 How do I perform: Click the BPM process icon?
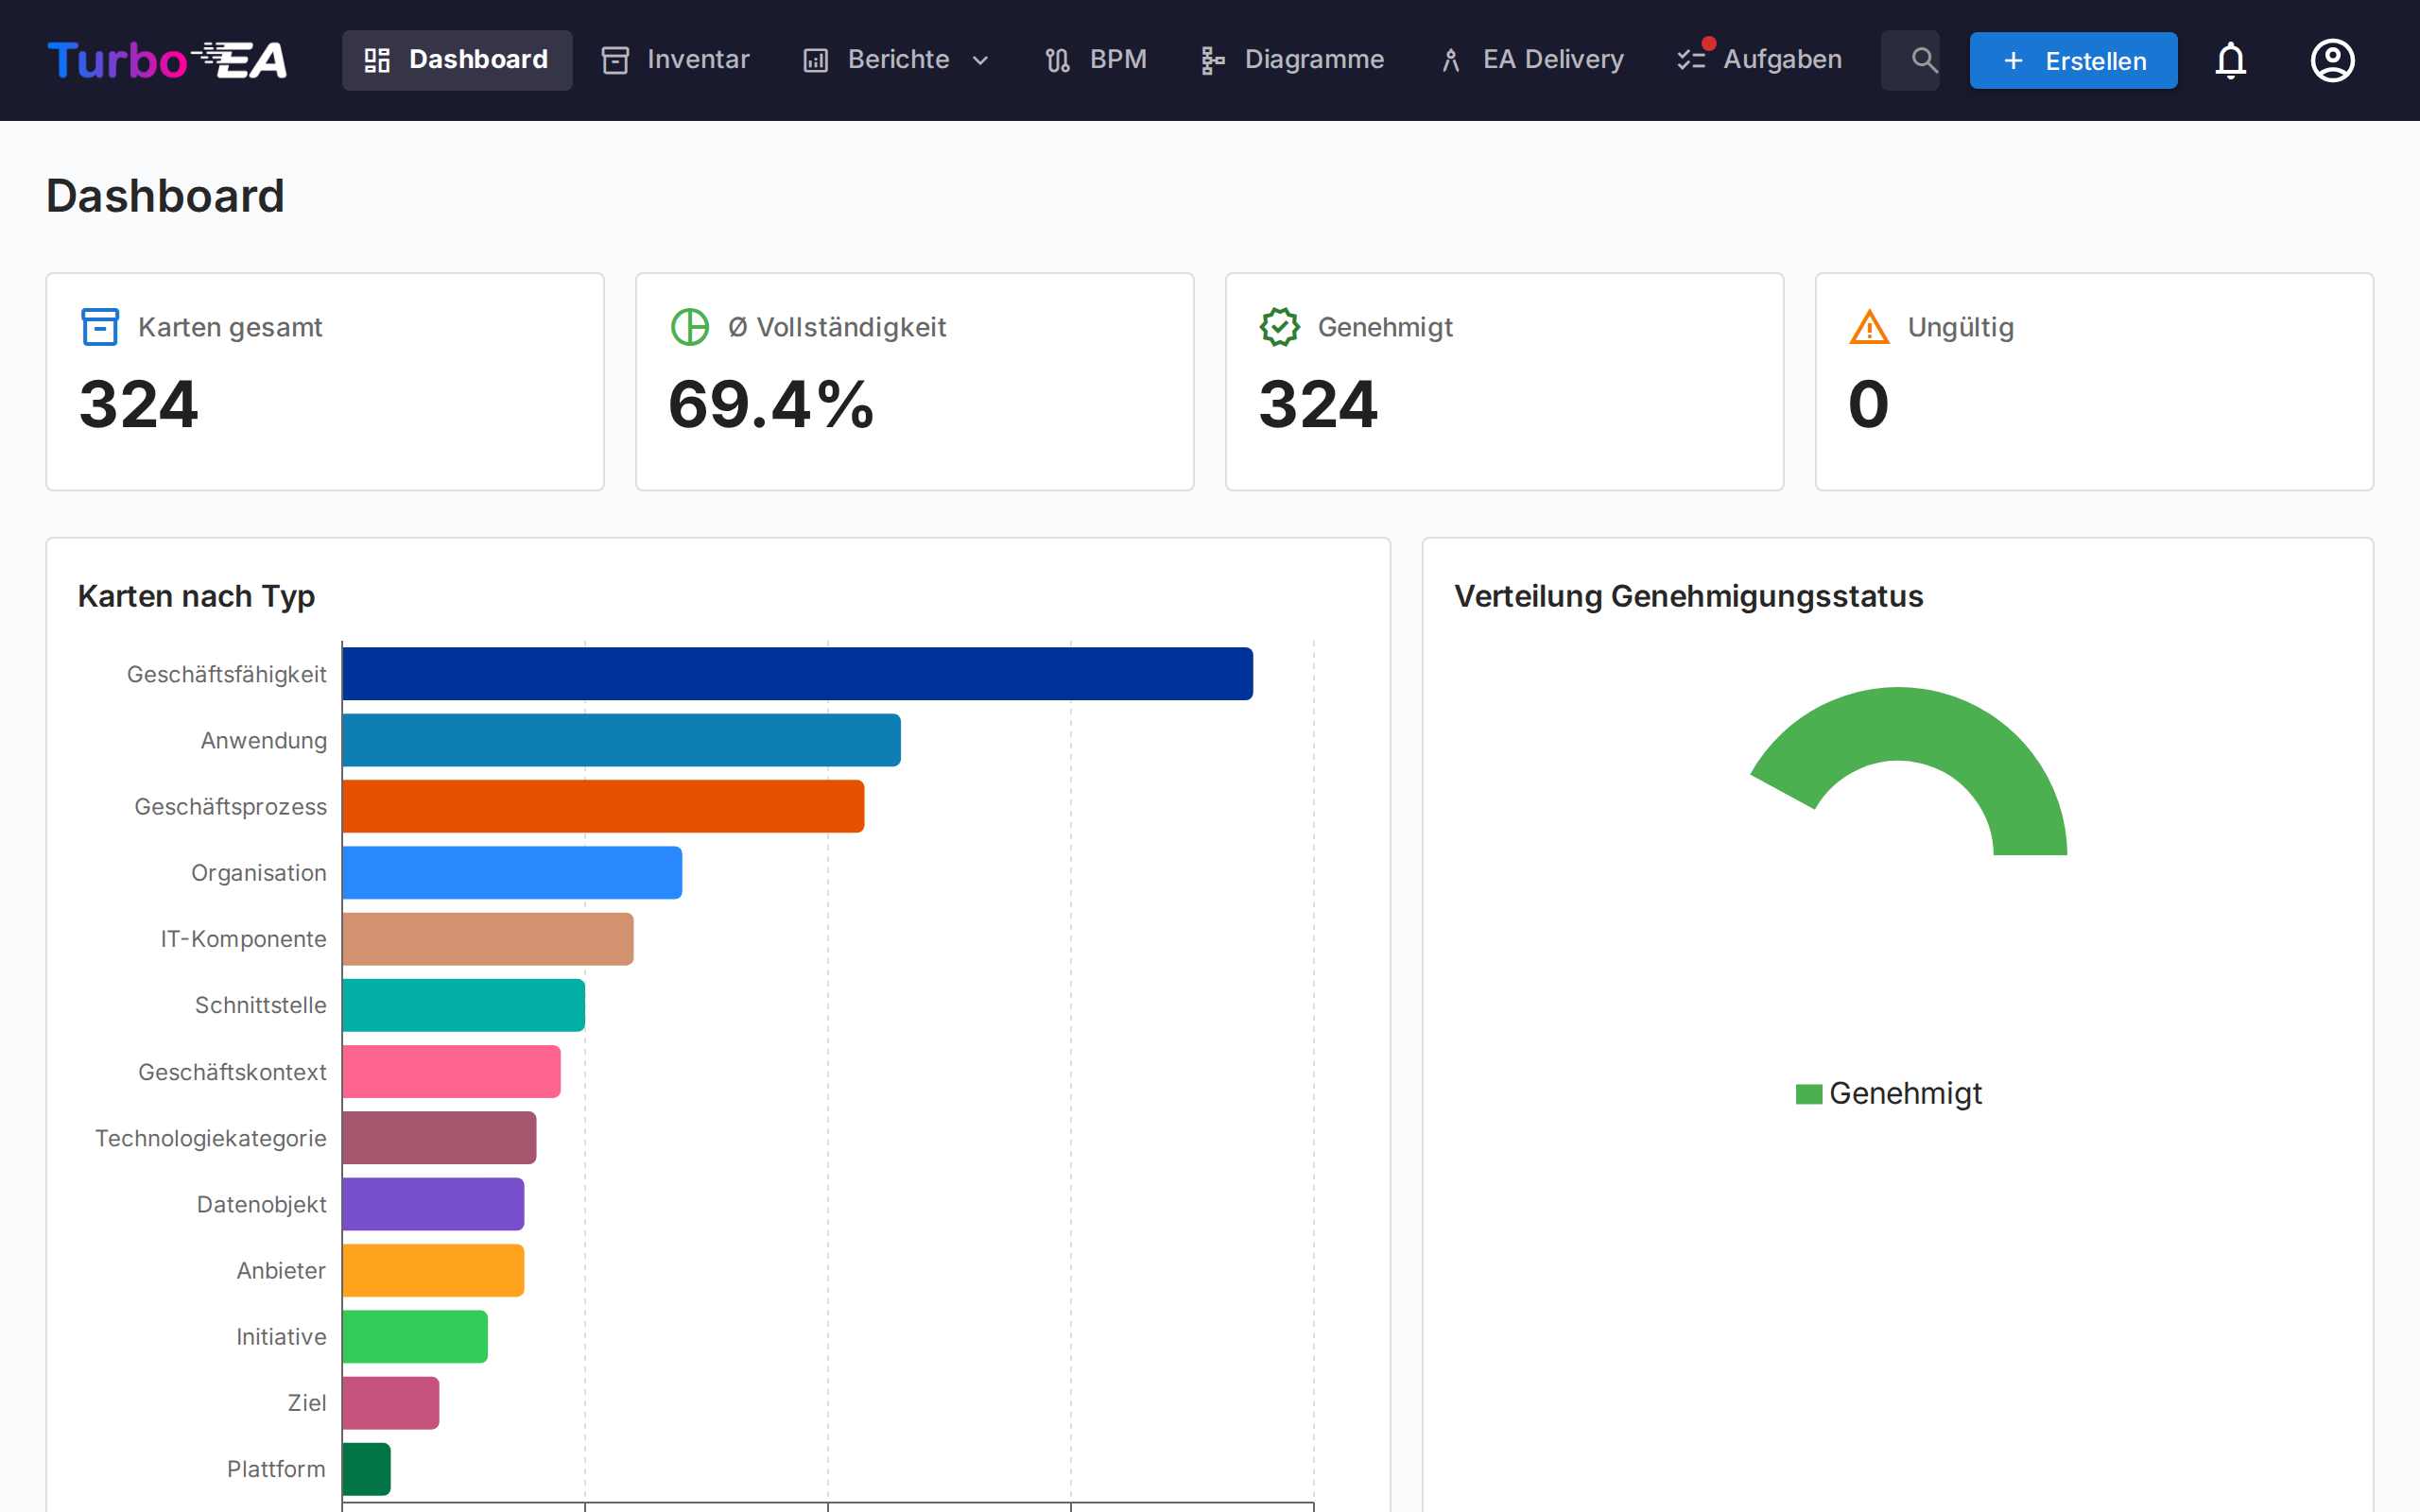[x=1056, y=59]
